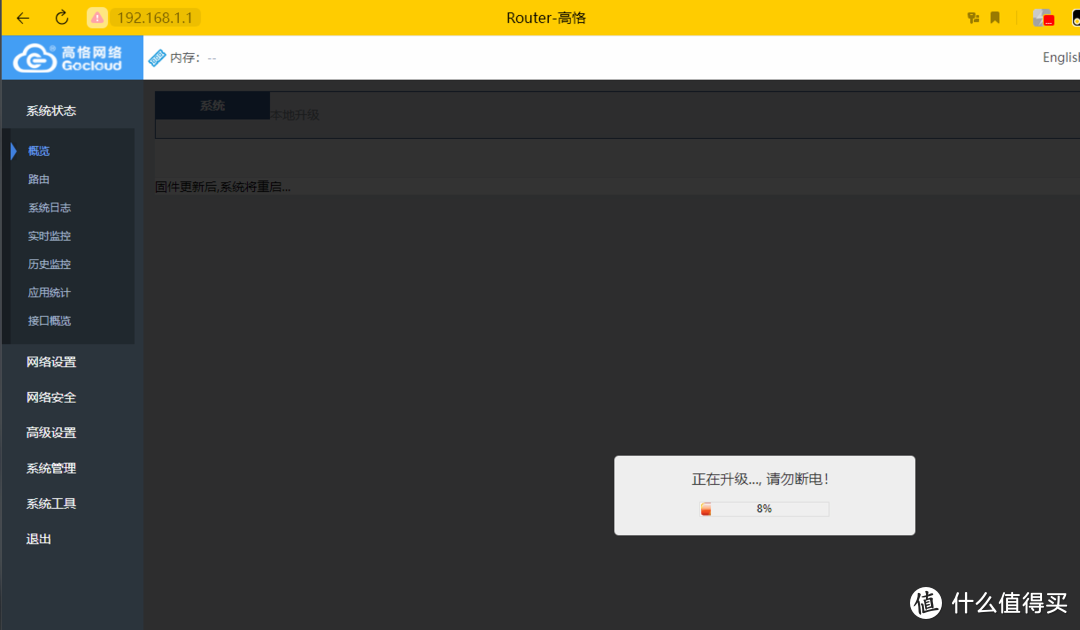Click 退出 to log out
The height and width of the screenshot is (630, 1080).
tap(39, 539)
